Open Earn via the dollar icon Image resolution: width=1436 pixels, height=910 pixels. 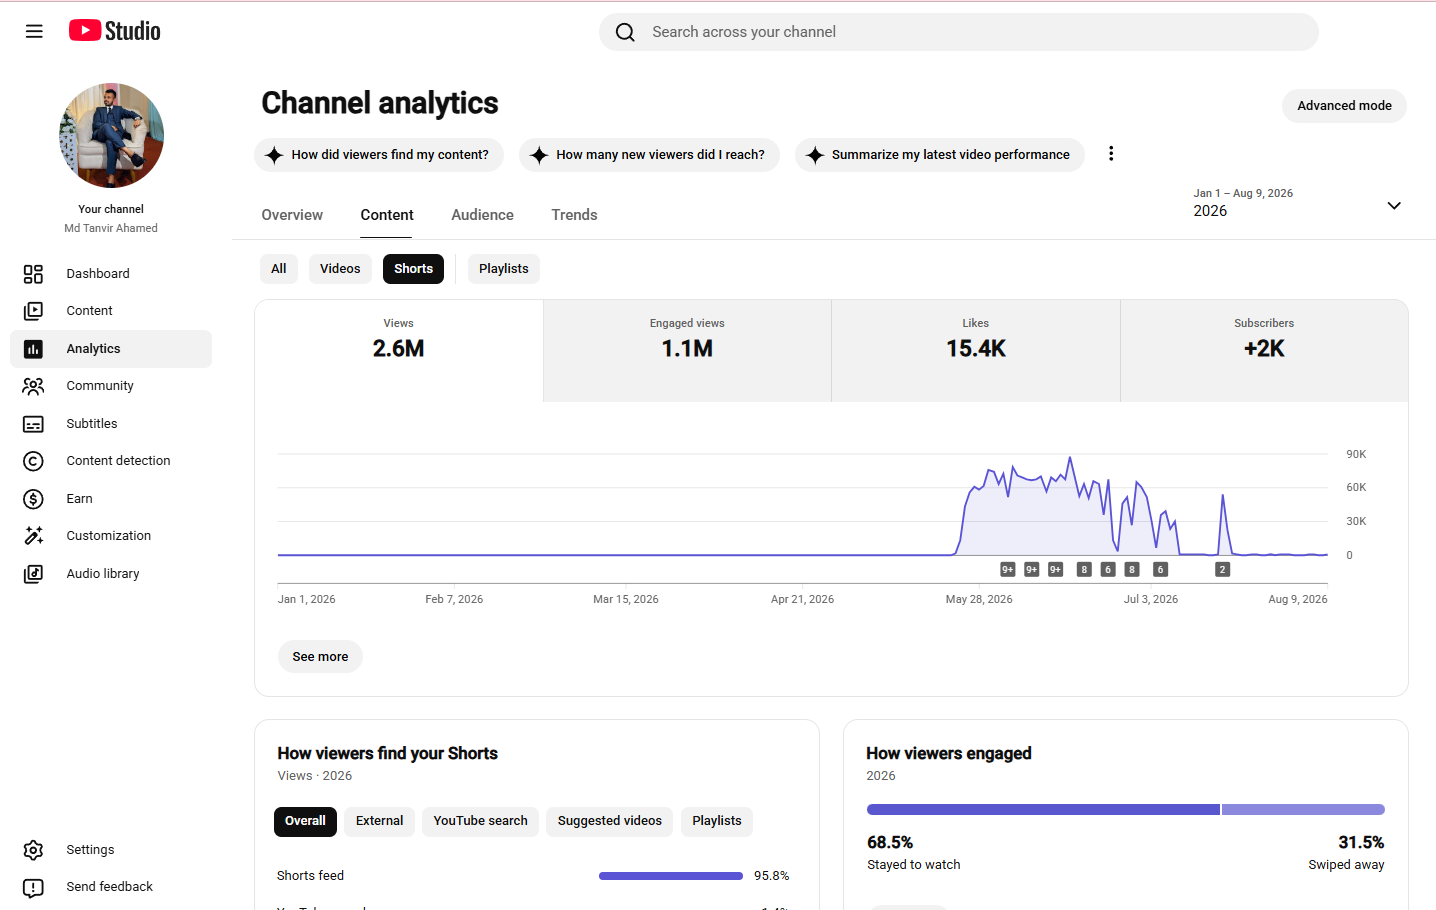[33, 499]
